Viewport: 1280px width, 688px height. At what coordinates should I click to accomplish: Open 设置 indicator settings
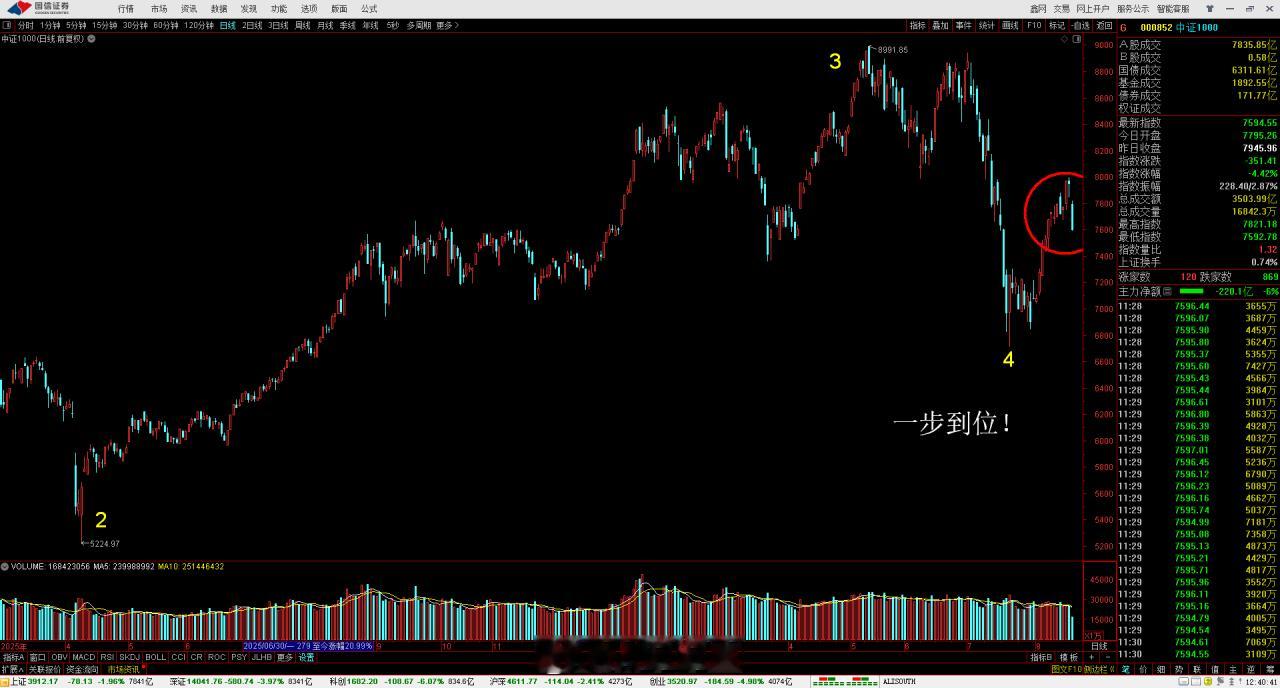click(x=306, y=657)
